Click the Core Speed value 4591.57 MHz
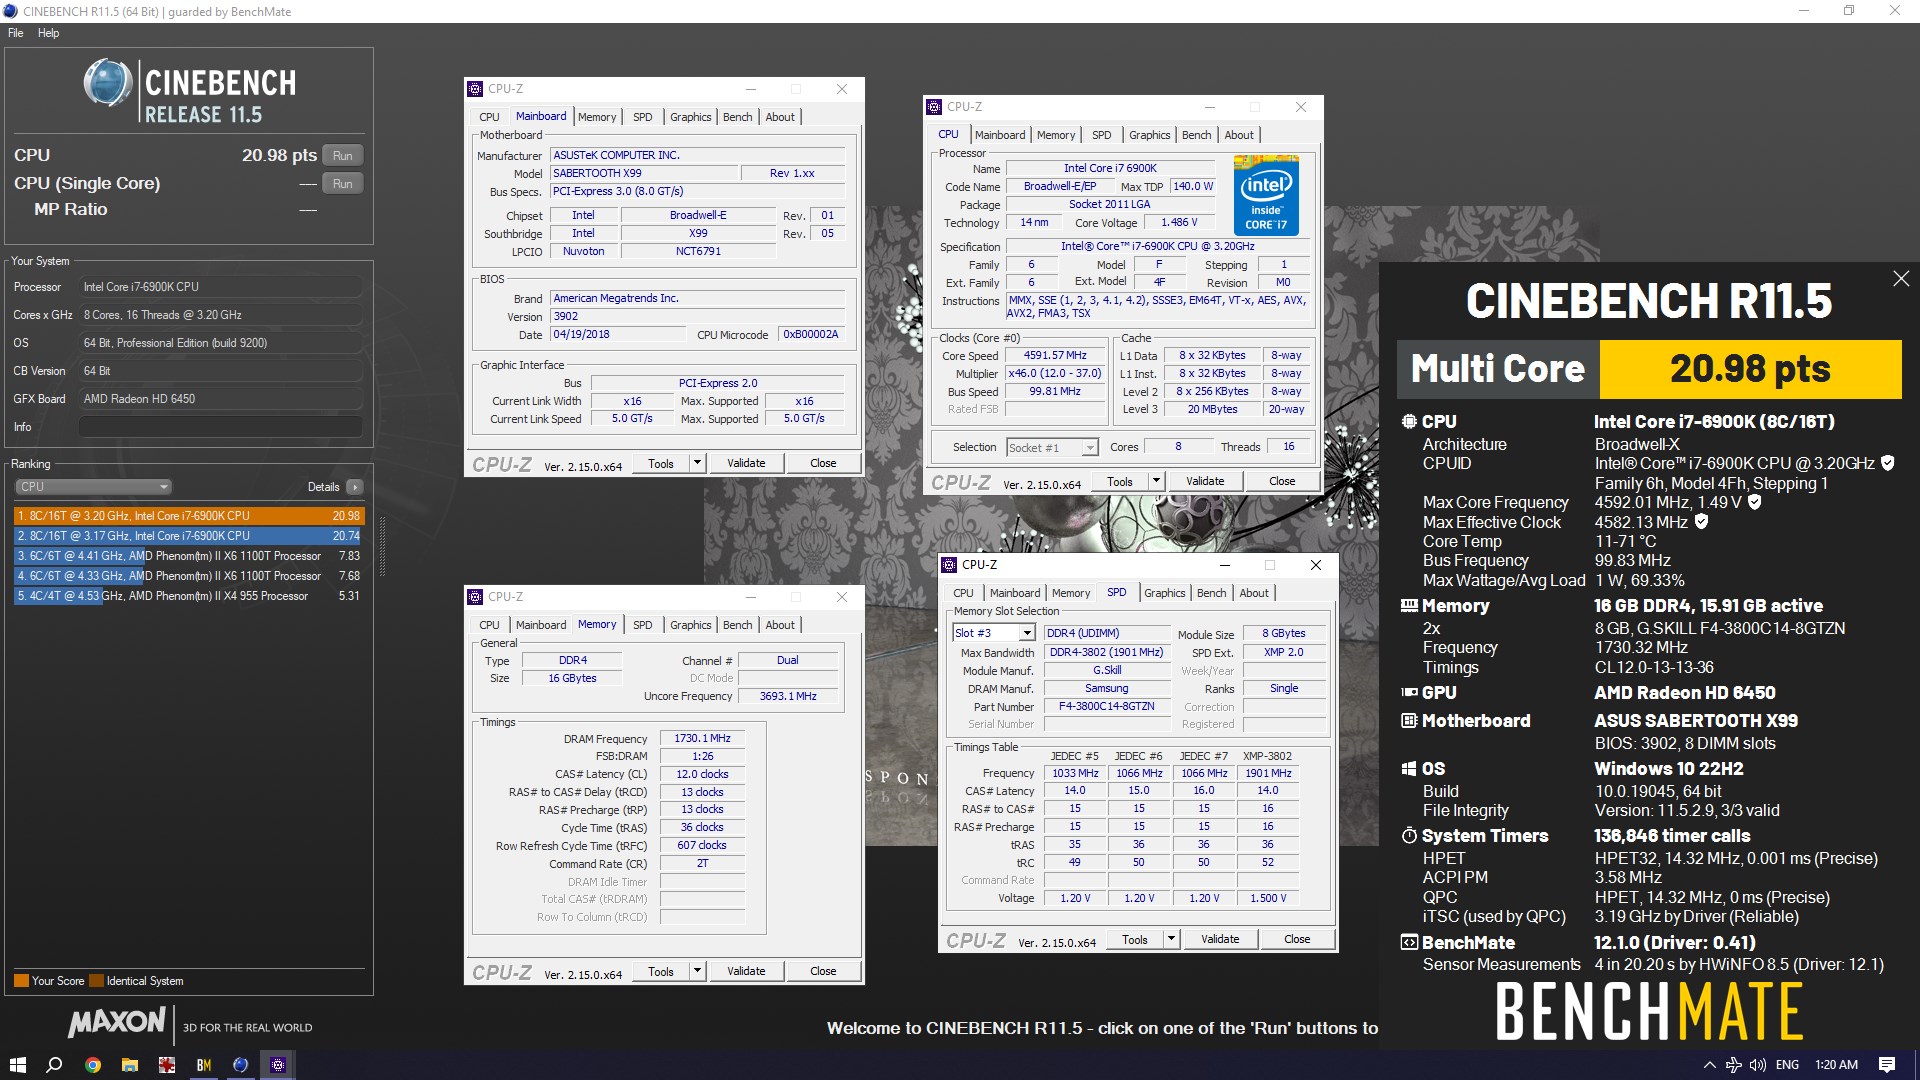This screenshot has width=1920, height=1080. click(1055, 355)
